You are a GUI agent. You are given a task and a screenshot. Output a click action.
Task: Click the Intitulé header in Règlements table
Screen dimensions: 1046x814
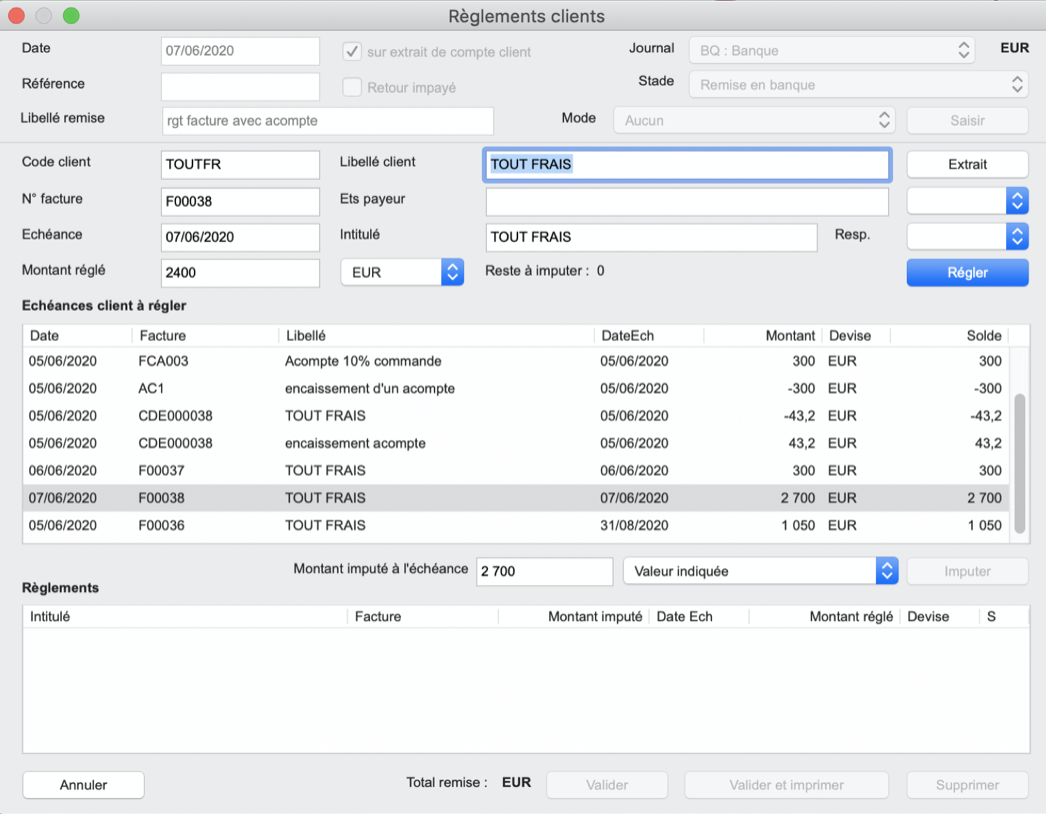(x=185, y=617)
